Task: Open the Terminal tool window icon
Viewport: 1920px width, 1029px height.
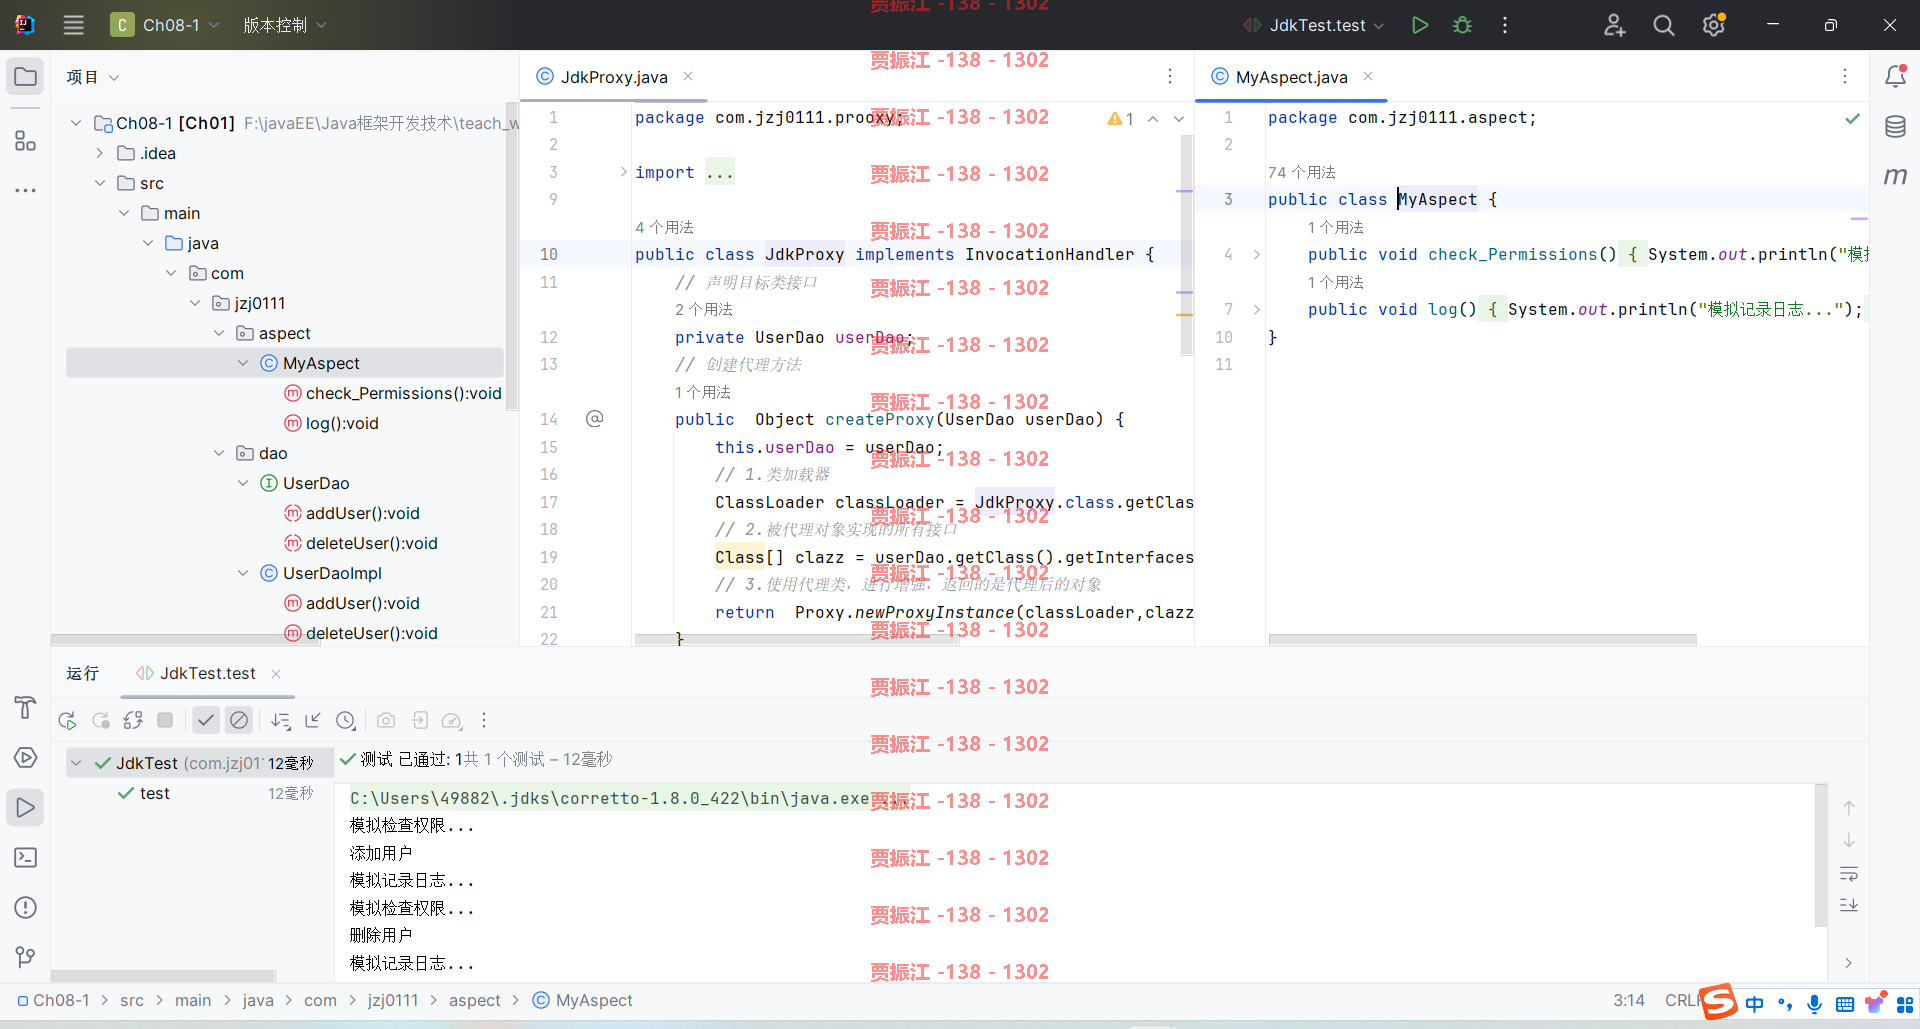Action: [26, 857]
